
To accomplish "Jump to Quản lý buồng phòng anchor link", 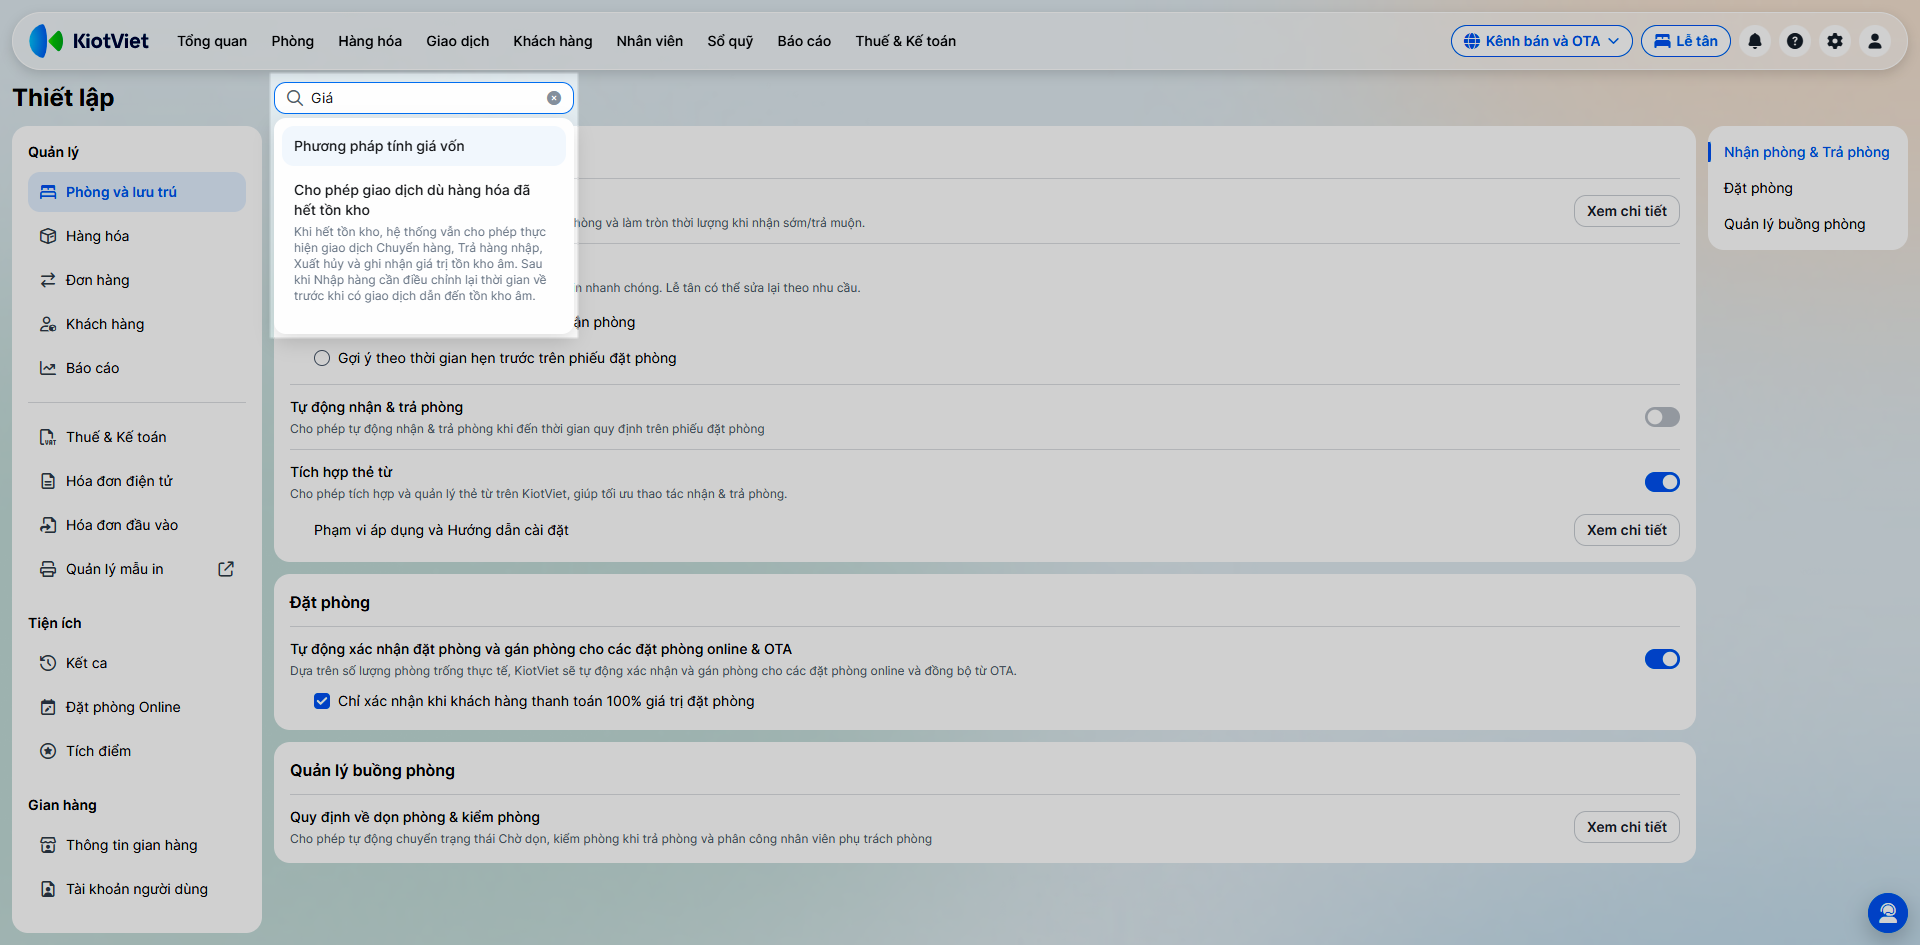I will pyautogui.click(x=1795, y=224).
